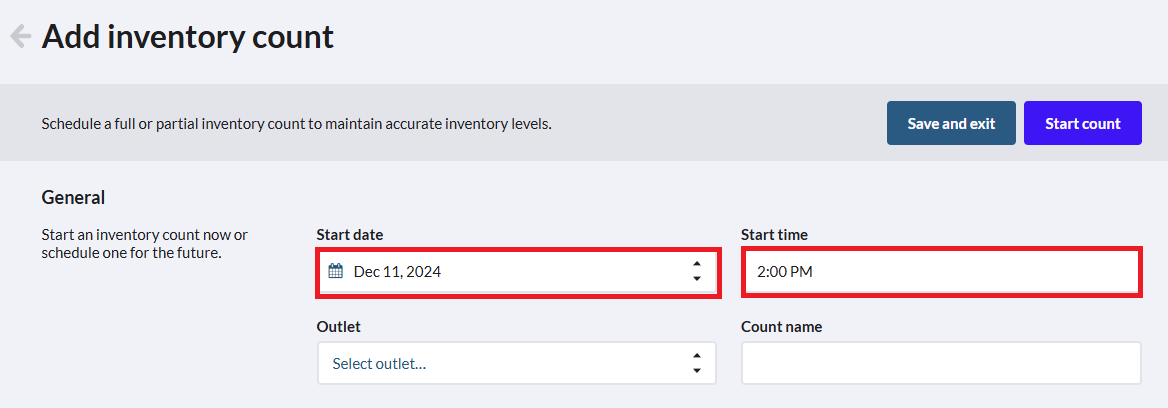Image resolution: width=1168 pixels, height=408 pixels.
Task: Click the Add inventory count page title
Action: pos(188,36)
